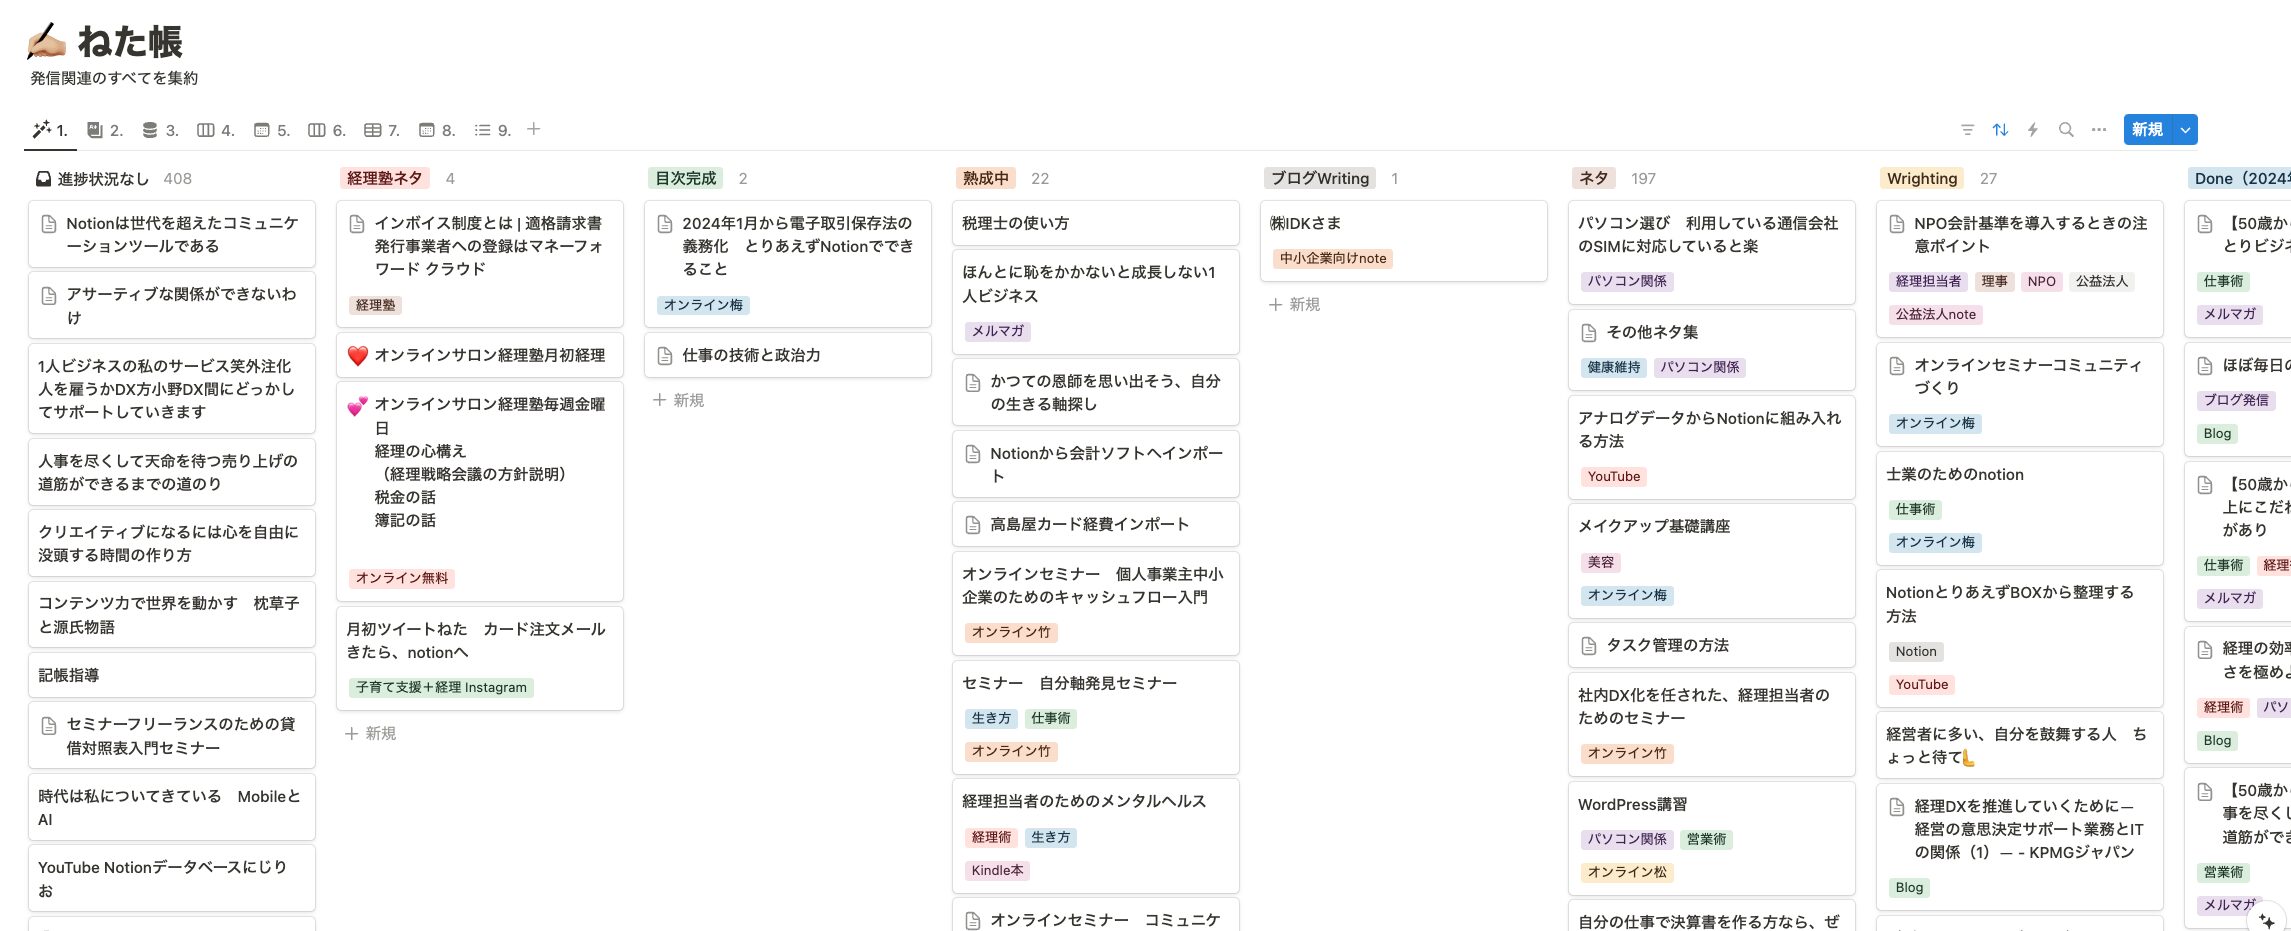
Task: Open the WordPress講習 card
Action: (1712, 838)
